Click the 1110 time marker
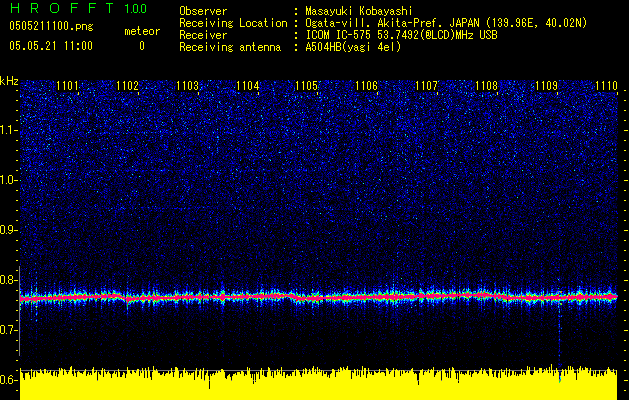 point(606,86)
